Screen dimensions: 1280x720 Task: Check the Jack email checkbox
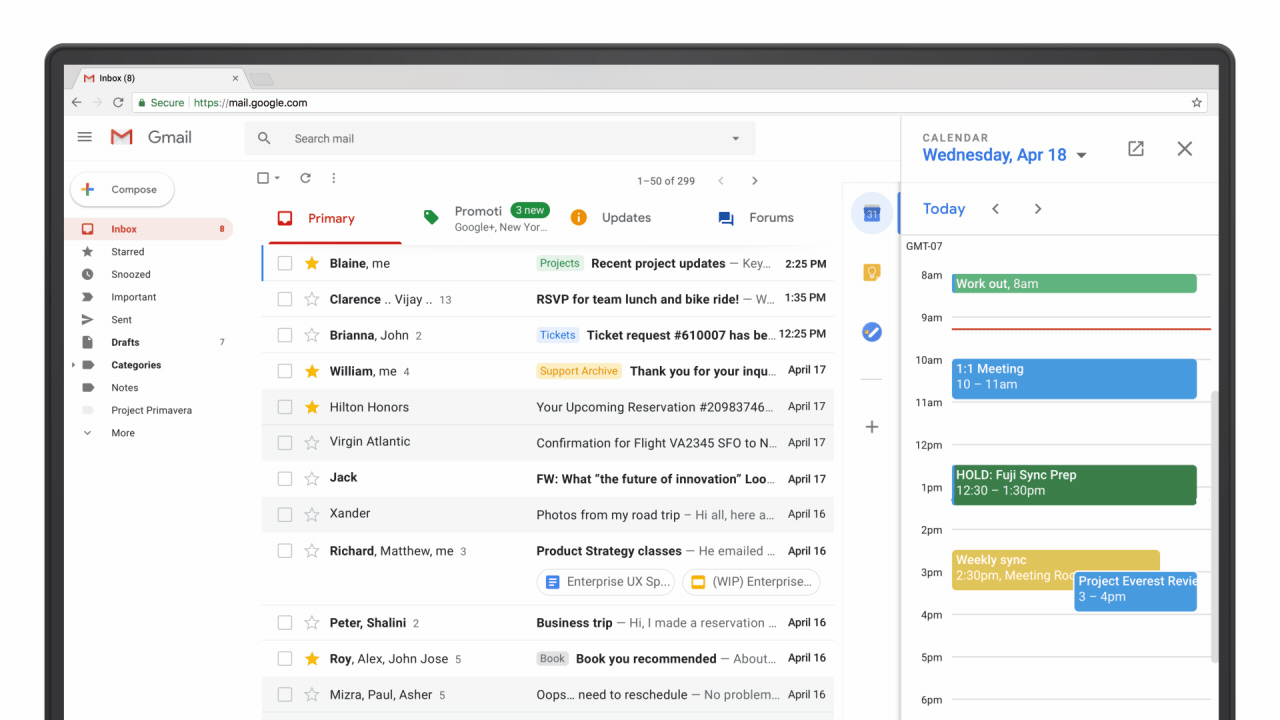point(285,478)
